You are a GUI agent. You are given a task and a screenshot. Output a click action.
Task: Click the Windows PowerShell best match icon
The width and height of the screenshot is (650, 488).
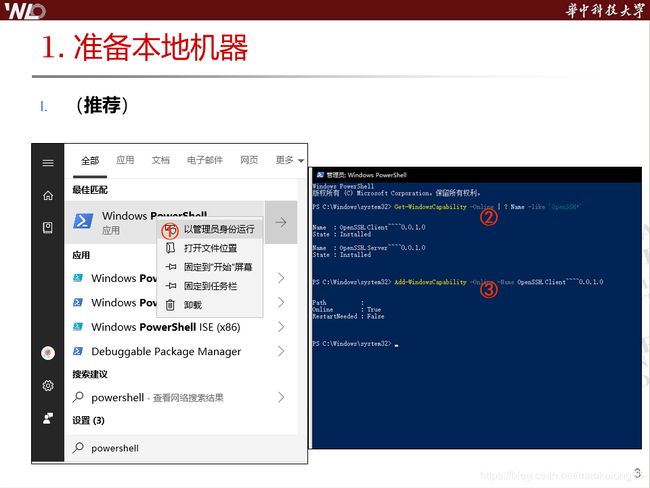tap(83, 221)
